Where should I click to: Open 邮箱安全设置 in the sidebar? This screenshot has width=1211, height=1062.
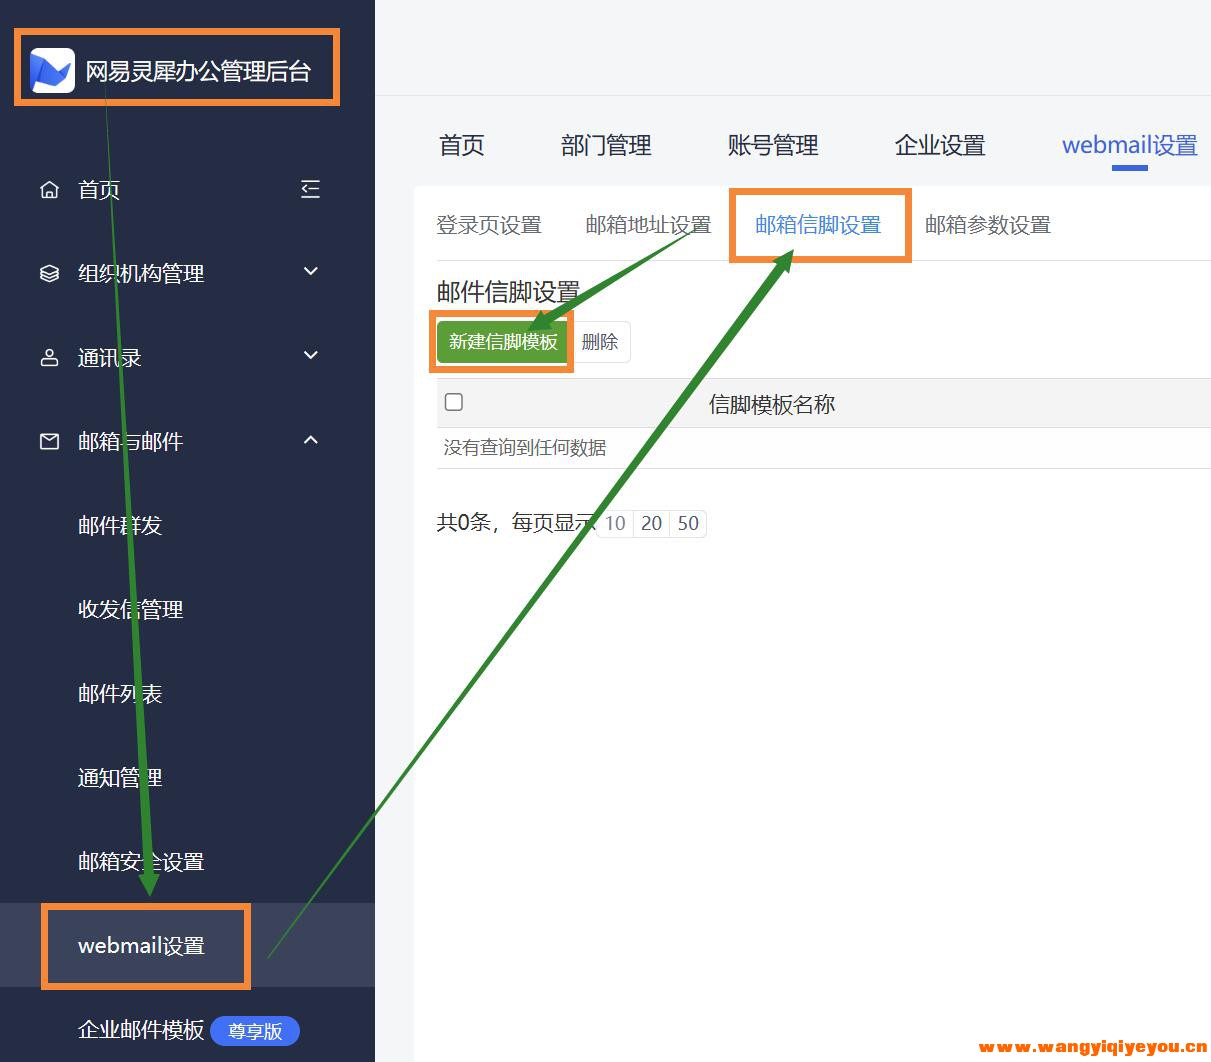tap(141, 862)
